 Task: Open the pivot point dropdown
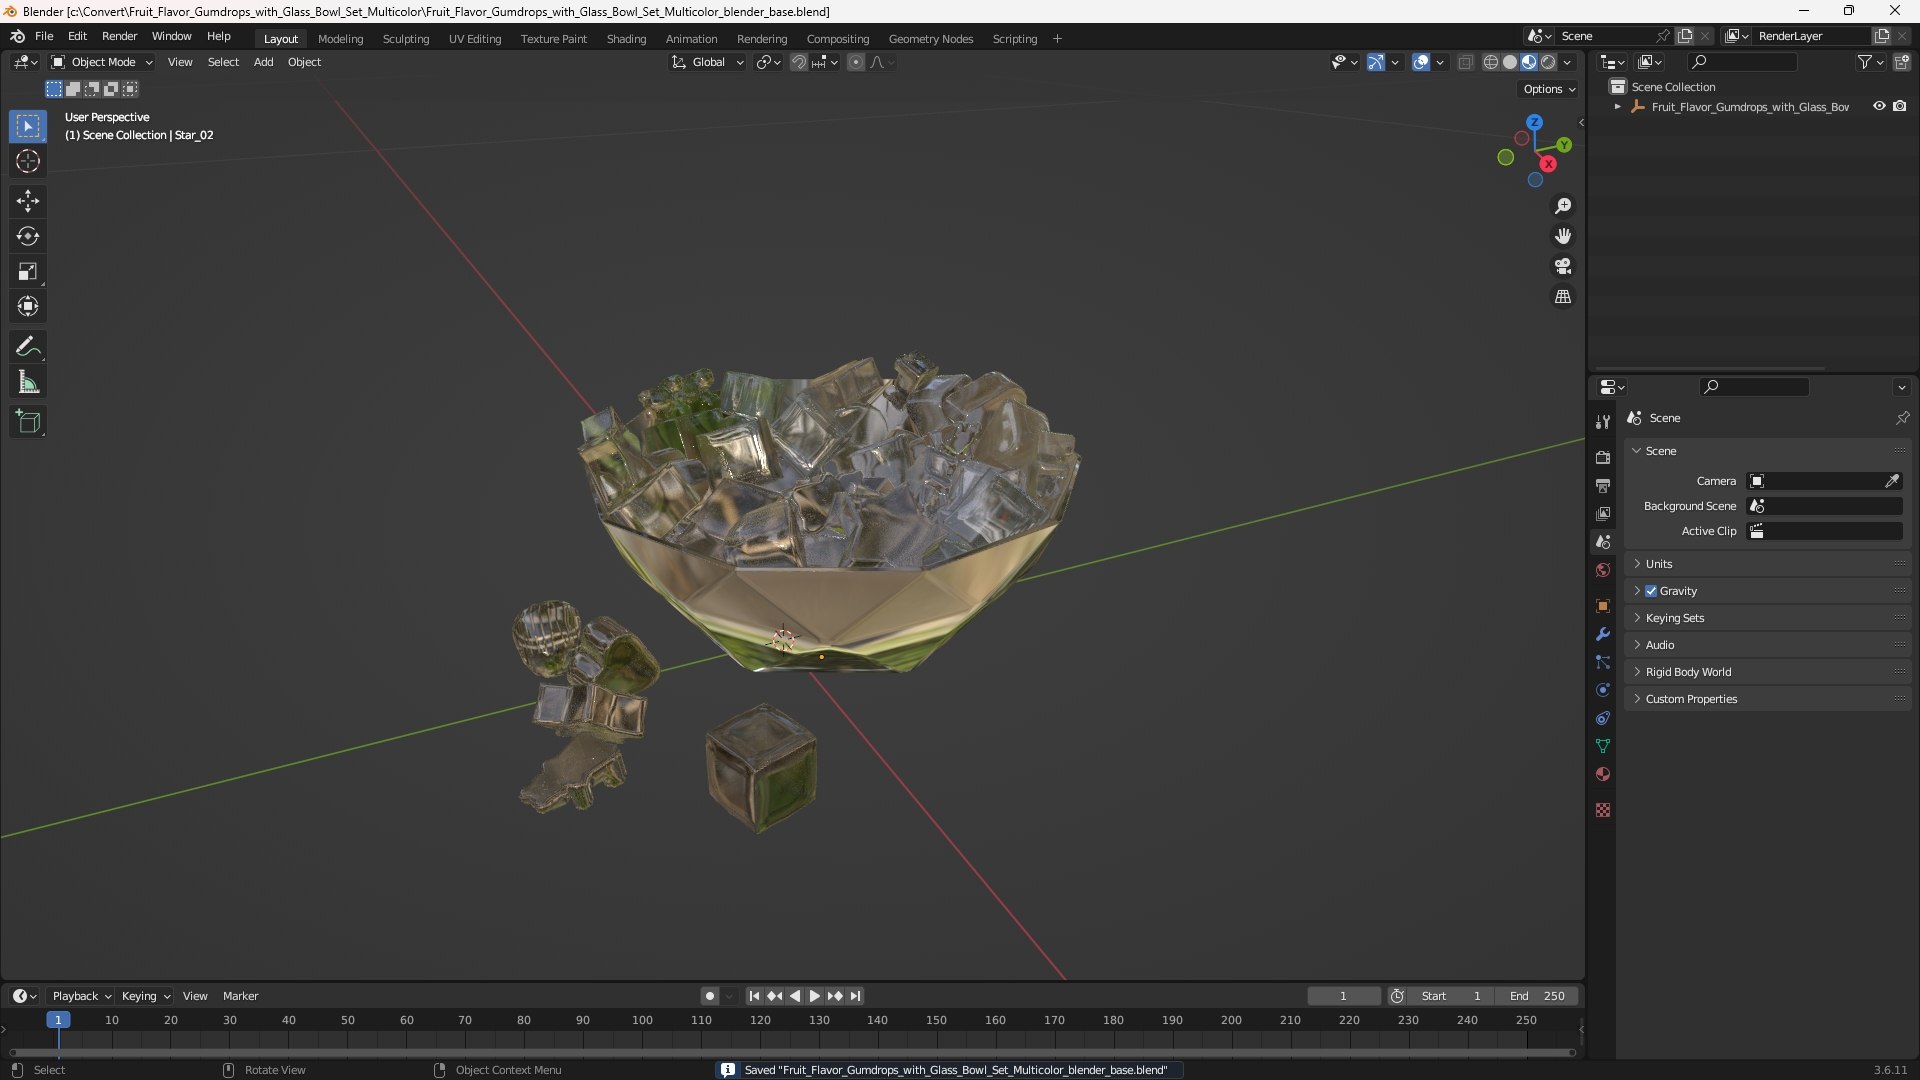768,62
